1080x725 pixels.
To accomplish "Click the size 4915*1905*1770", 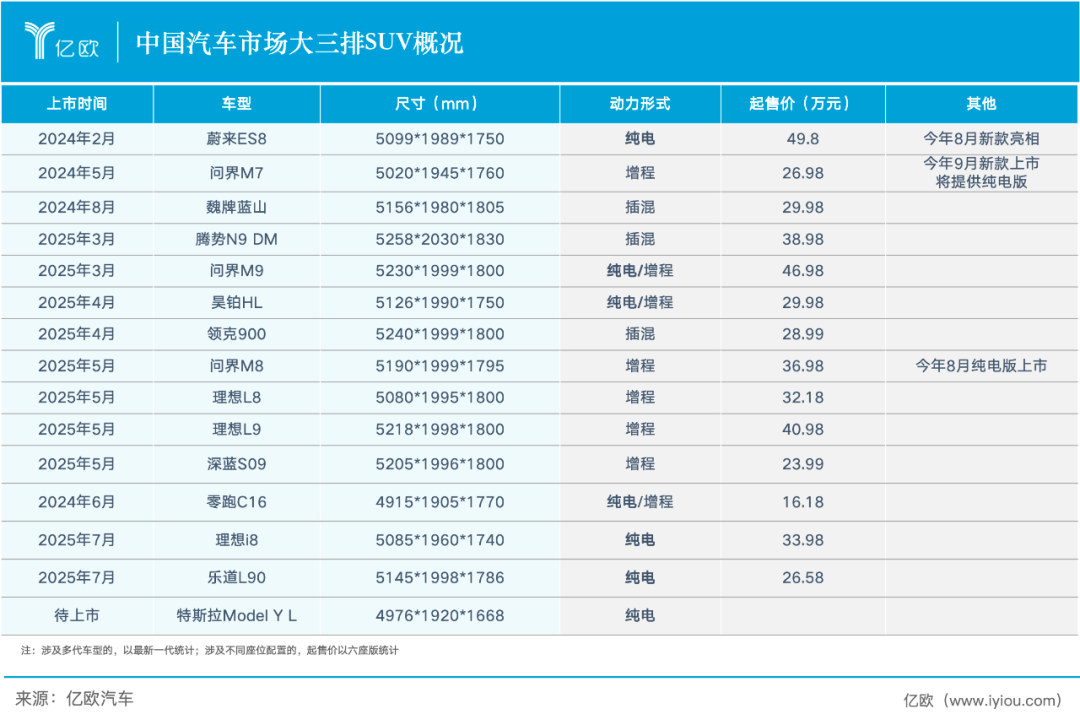I will [x=439, y=502].
